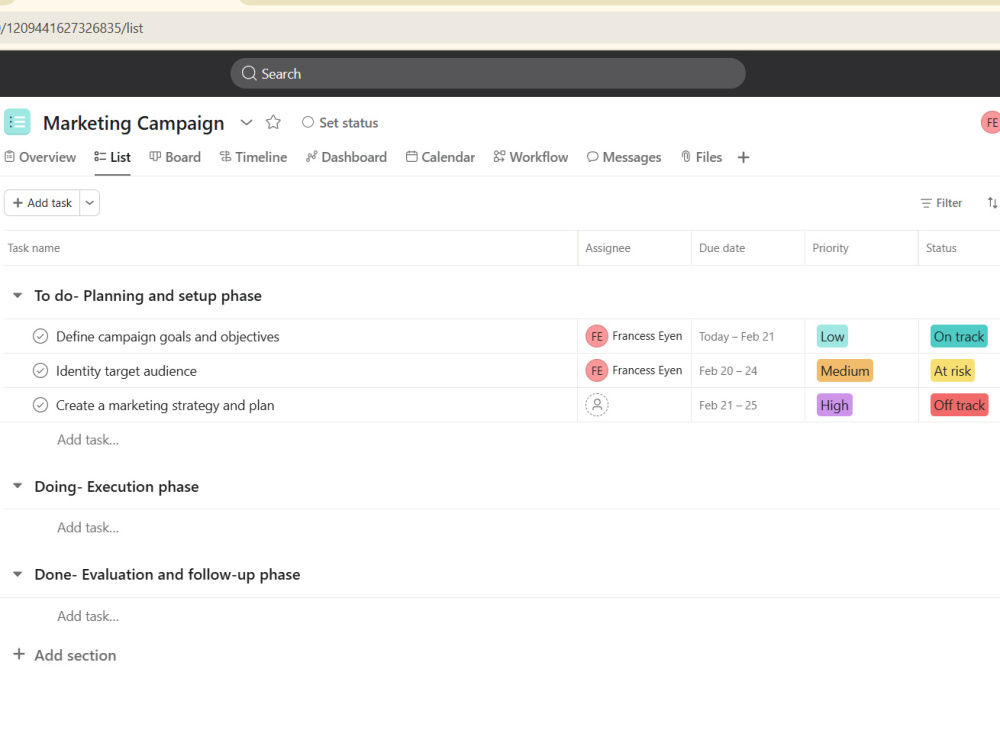This screenshot has height=750, width=1000.
Task: Open task Identity target audience
Action: 126,371
